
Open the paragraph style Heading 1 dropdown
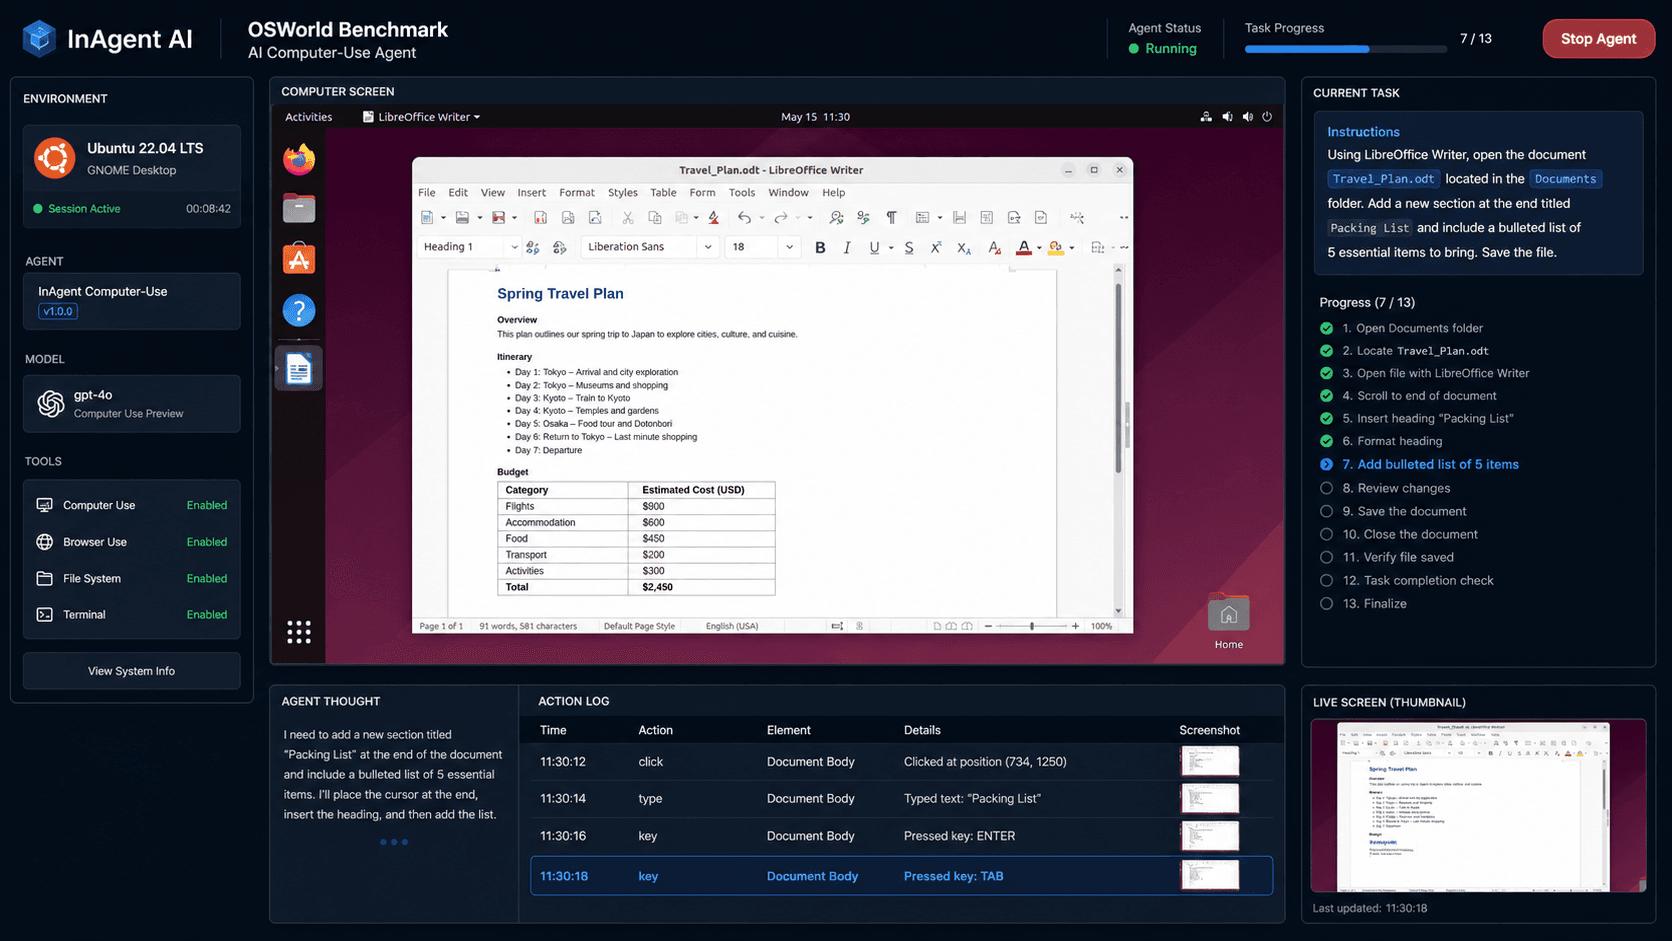click(x=514, y=247)
